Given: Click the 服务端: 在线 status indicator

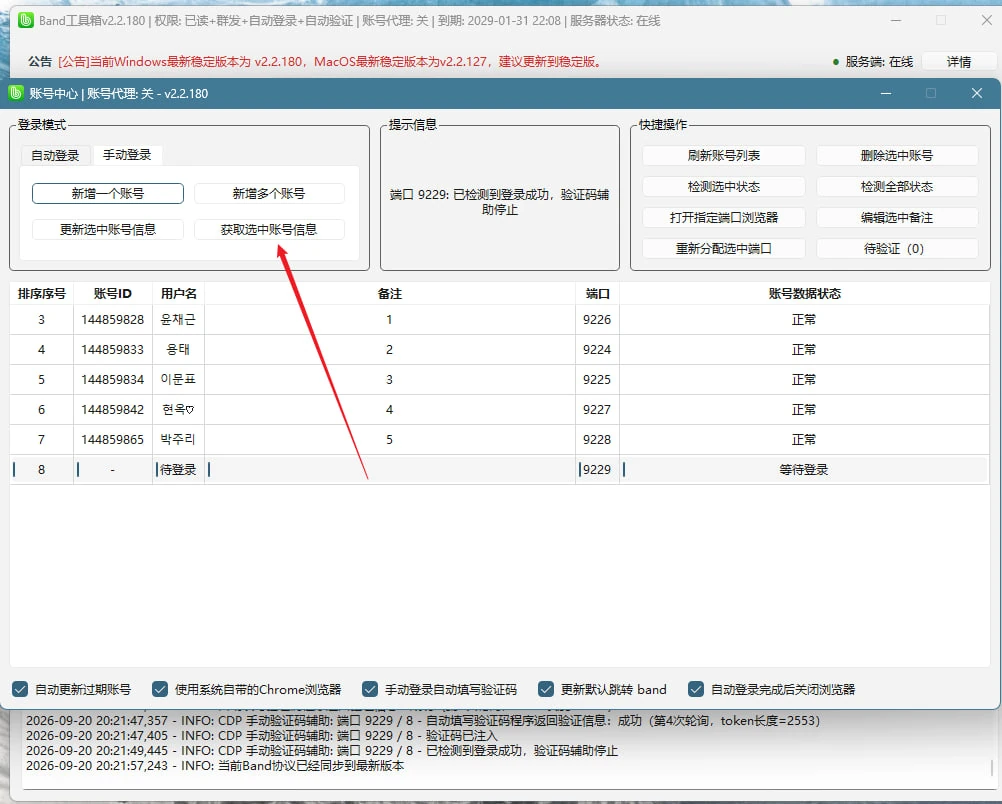Looking at the screenshot, I should pyautogui.click(x=873, y=62).
